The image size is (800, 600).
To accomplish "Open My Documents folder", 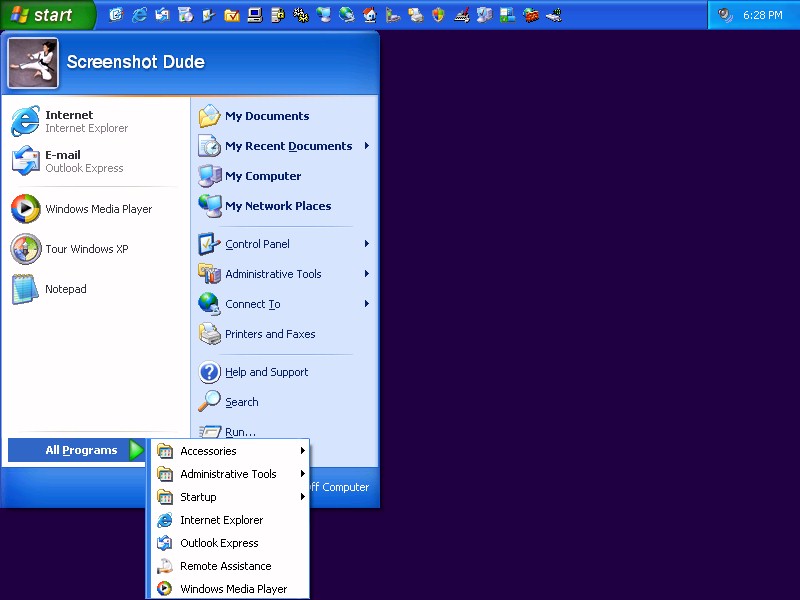I will click(x=266, y=116).
